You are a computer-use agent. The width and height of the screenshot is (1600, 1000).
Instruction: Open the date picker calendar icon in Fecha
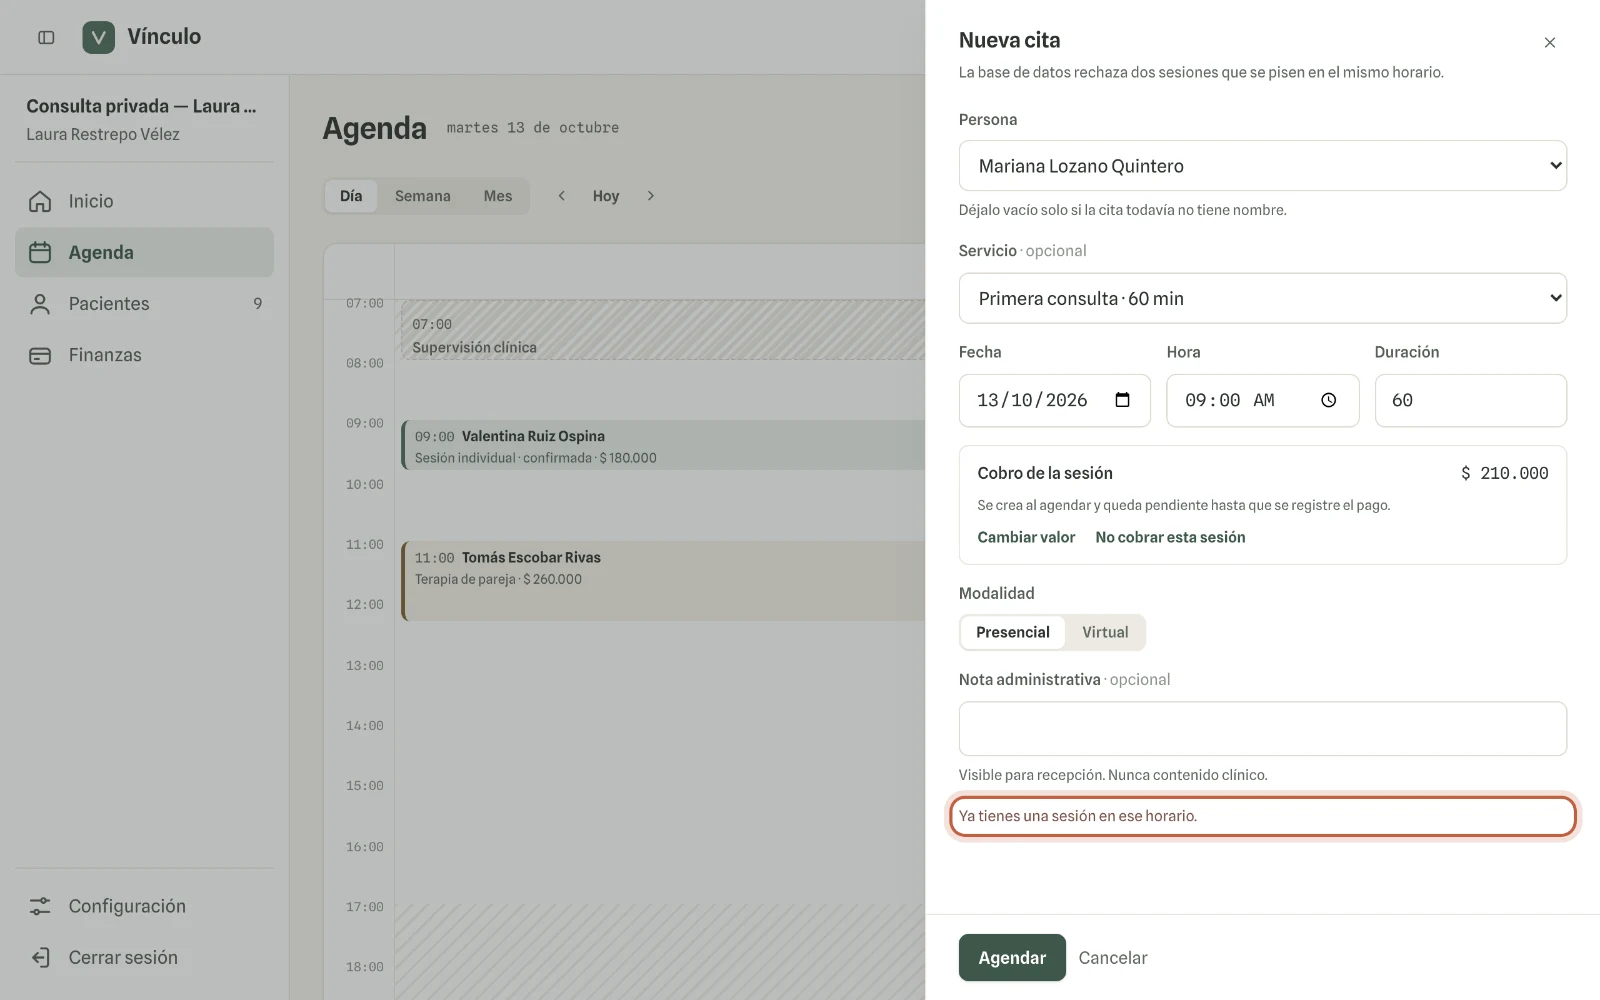(1122, 400)
